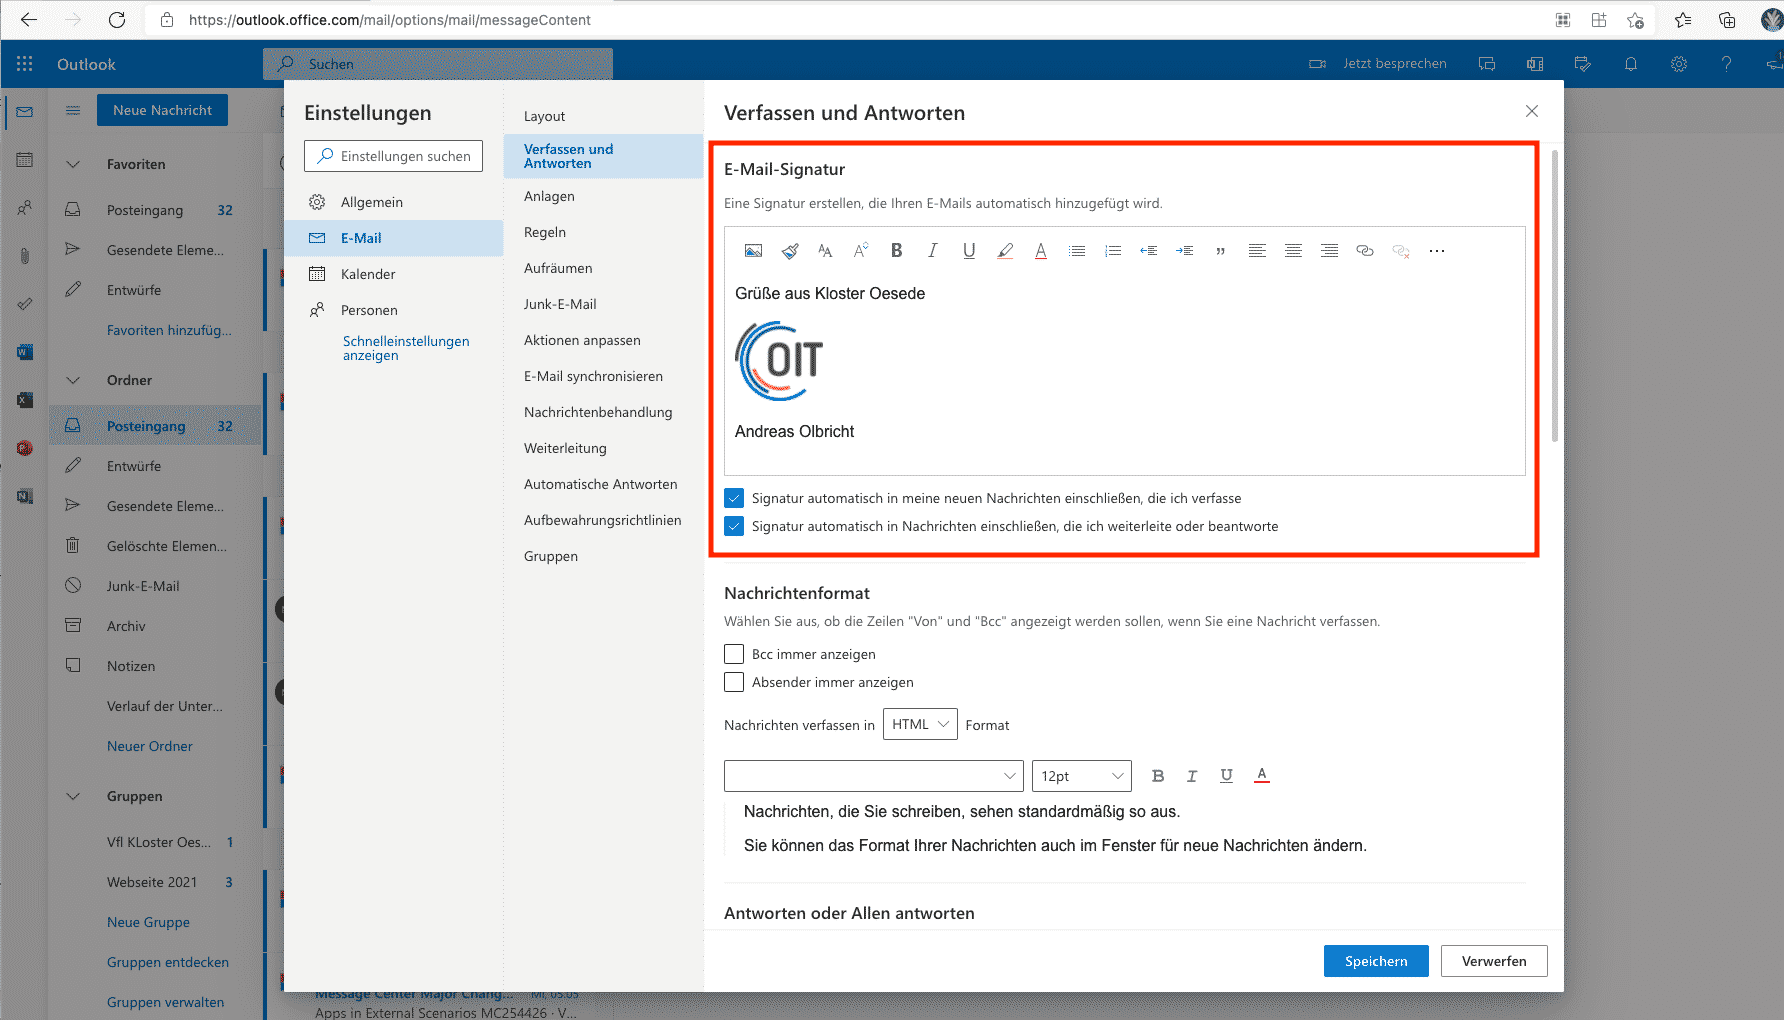This screenshot has width=1784, height=1020.
Task: Open the HTML message format dropdown
Action: 920,724
